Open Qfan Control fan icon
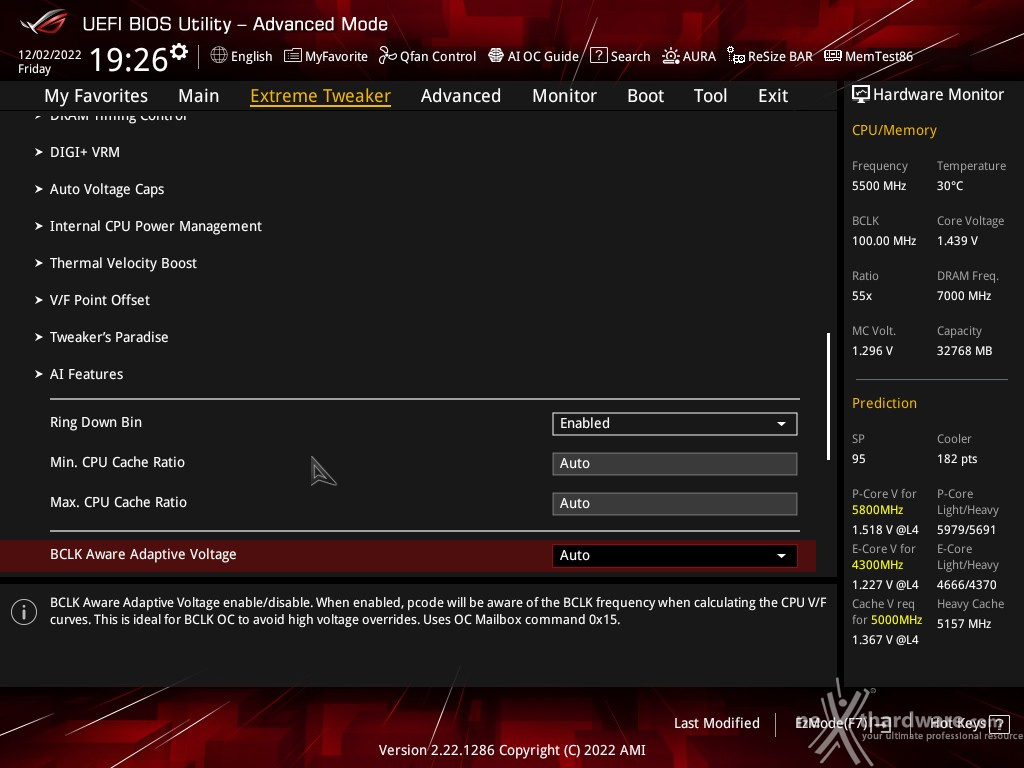1024x768 pixels. click(387, 56)
